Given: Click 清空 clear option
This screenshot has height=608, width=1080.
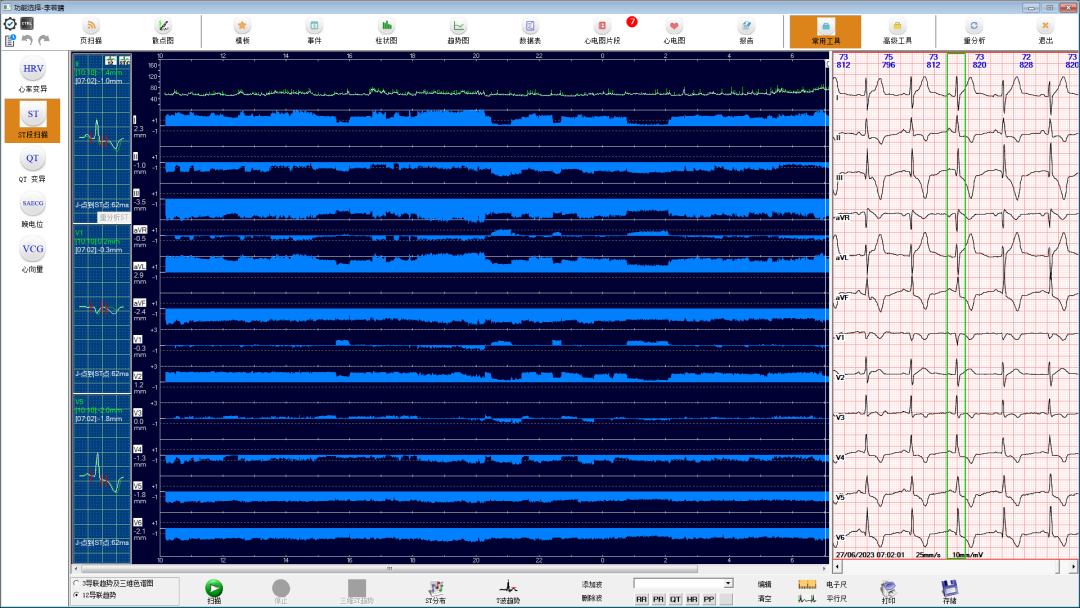Looking at the screenshot, I should tap(765, 598).
